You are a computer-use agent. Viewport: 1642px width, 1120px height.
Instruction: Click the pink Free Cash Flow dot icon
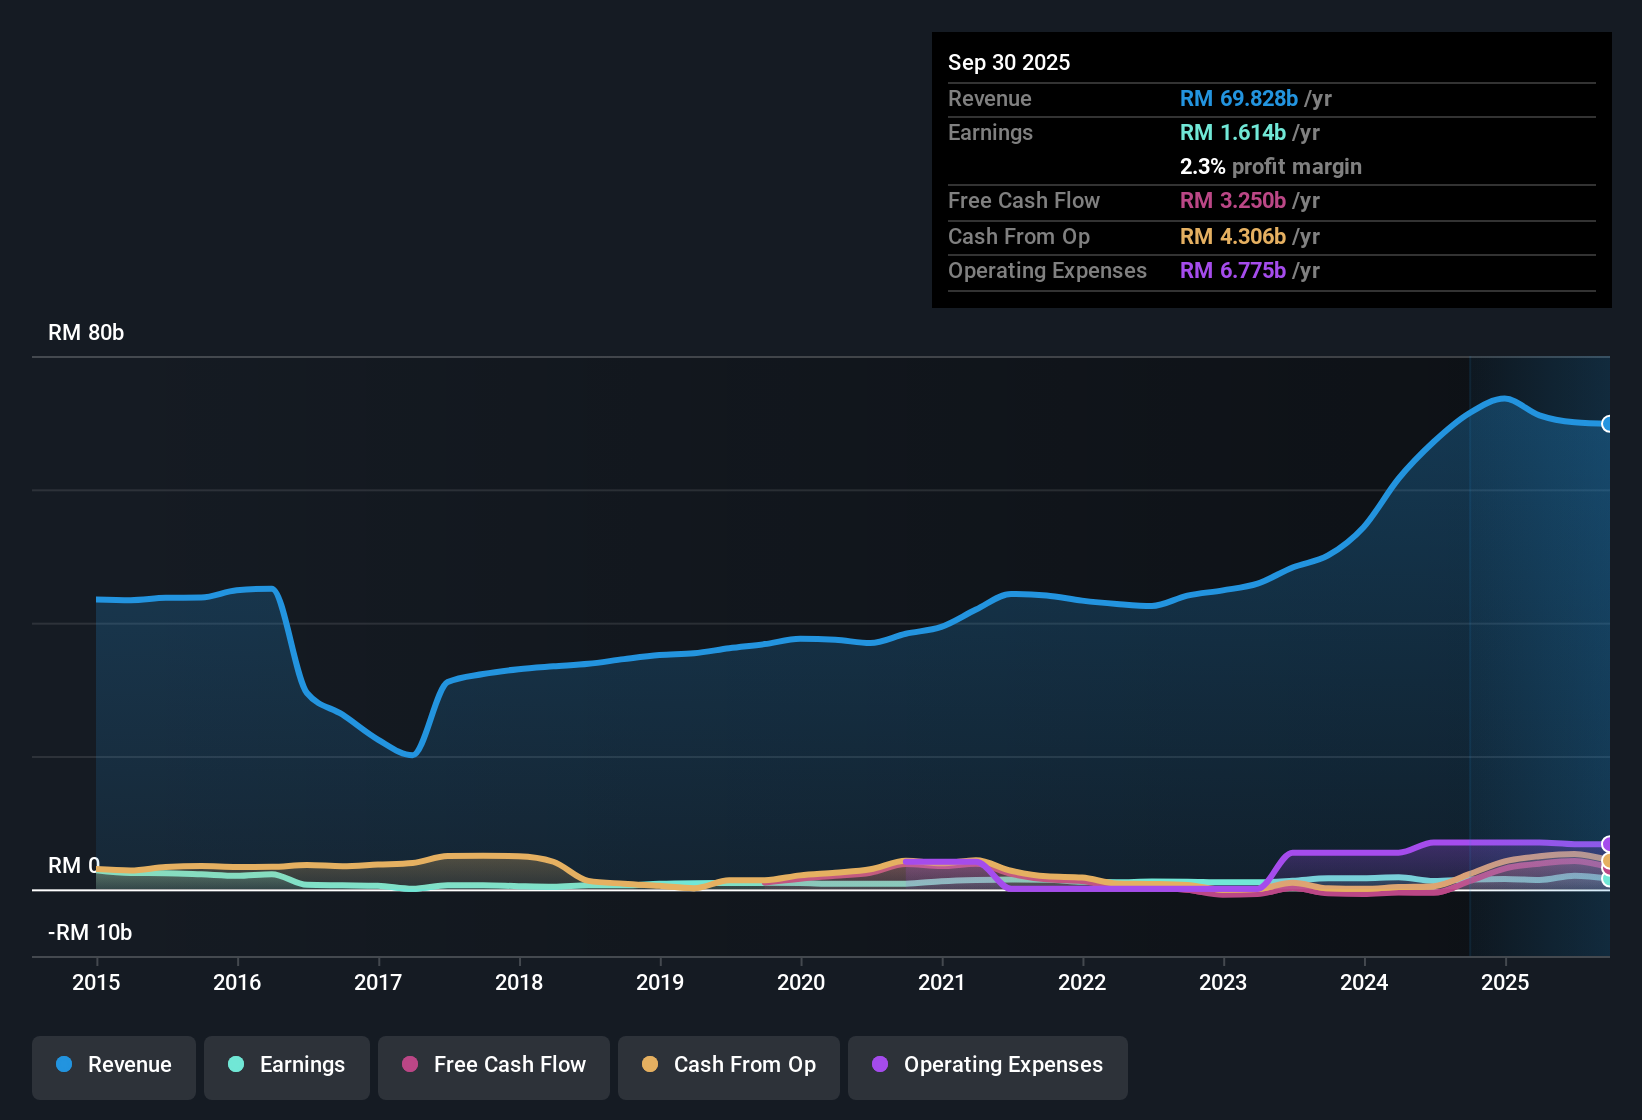[x=408, y=1065]
